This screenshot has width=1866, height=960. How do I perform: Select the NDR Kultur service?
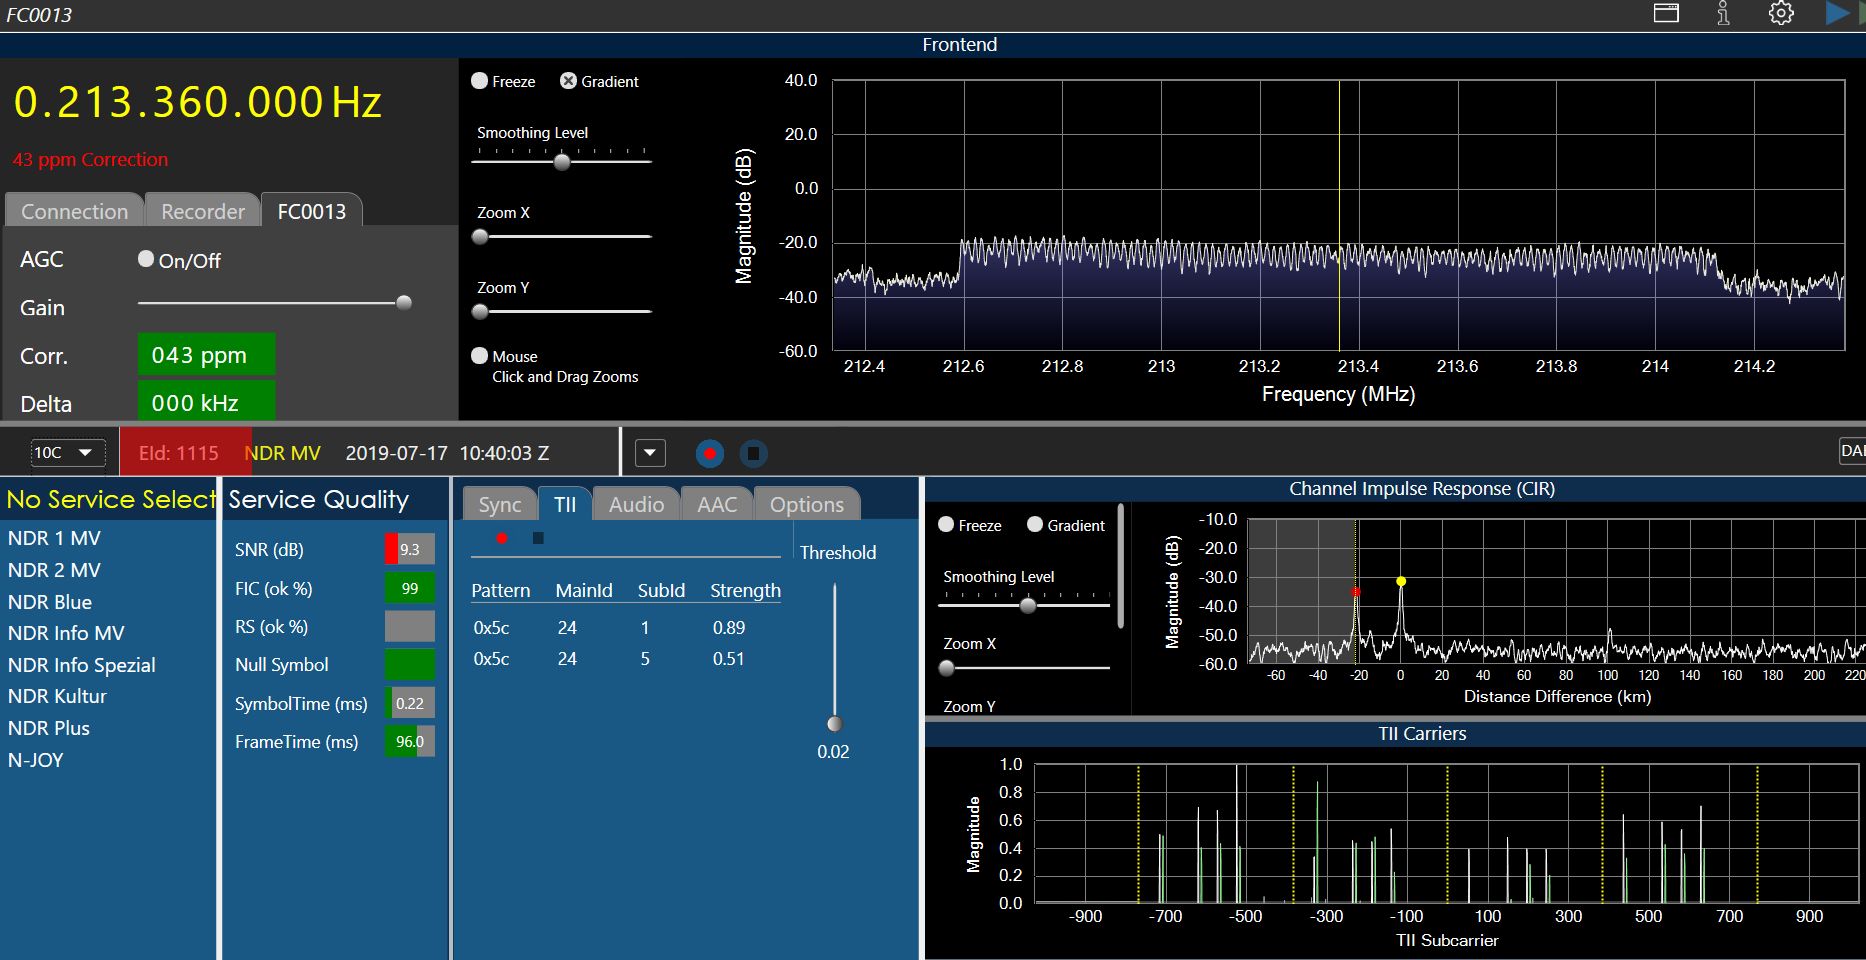(57, 696)
